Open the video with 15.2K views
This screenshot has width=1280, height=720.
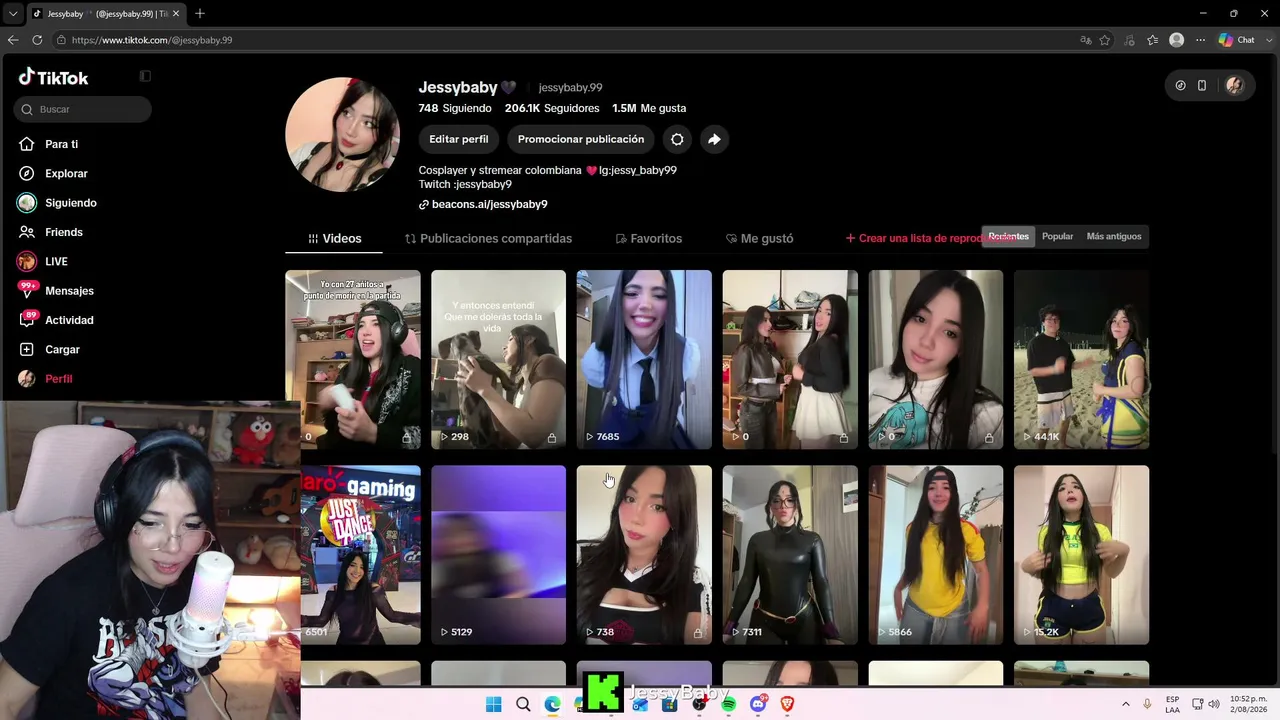pyautogui.click(x=1081, y=555)
